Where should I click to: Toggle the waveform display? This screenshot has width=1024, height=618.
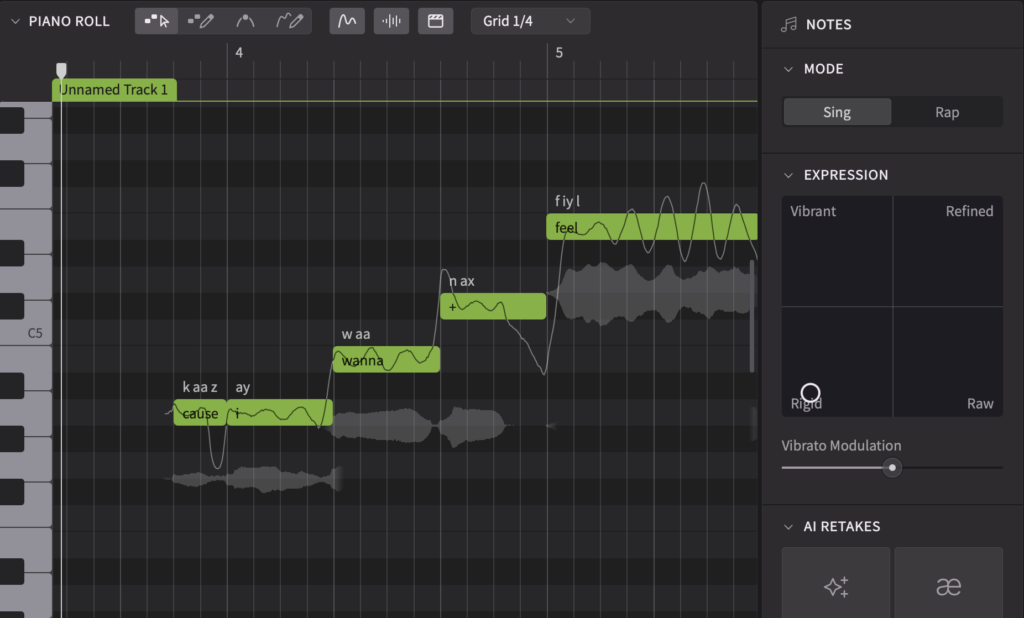click(391, 21)
